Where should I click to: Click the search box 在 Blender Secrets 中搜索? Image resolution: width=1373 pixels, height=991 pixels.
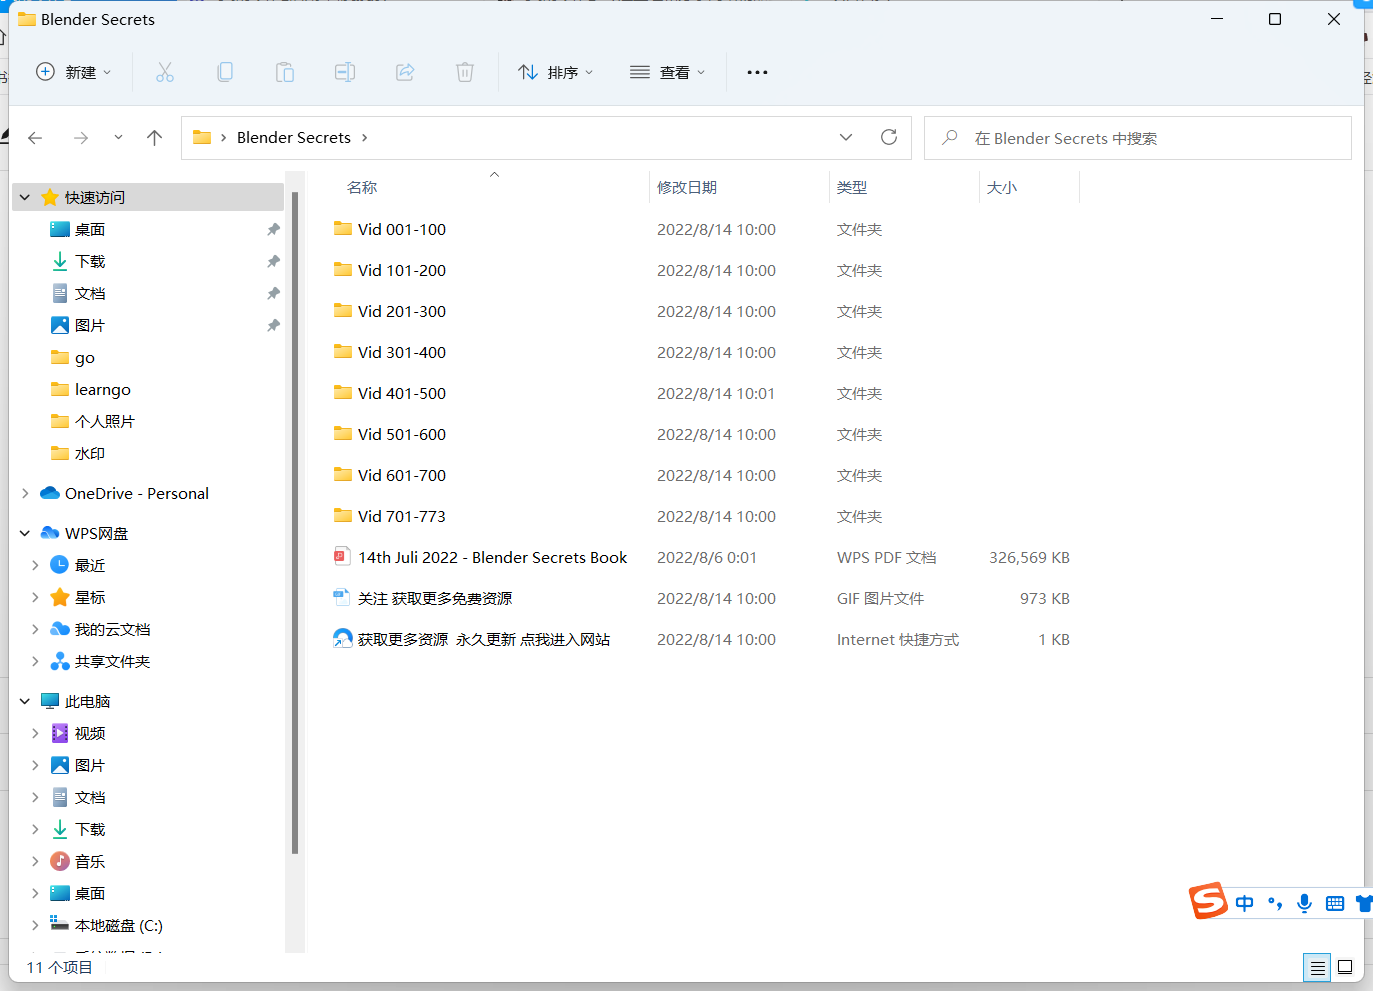(1138, 138)
